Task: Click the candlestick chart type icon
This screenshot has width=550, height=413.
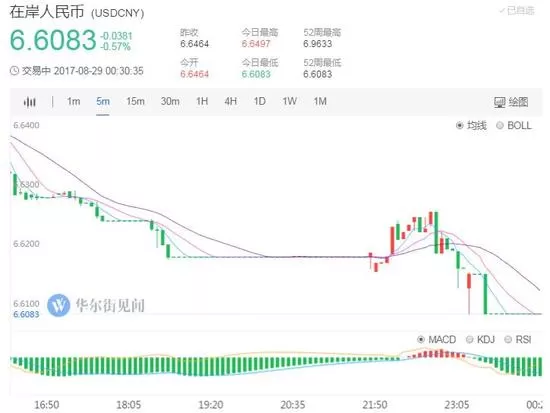Action: tap(30, 102)
